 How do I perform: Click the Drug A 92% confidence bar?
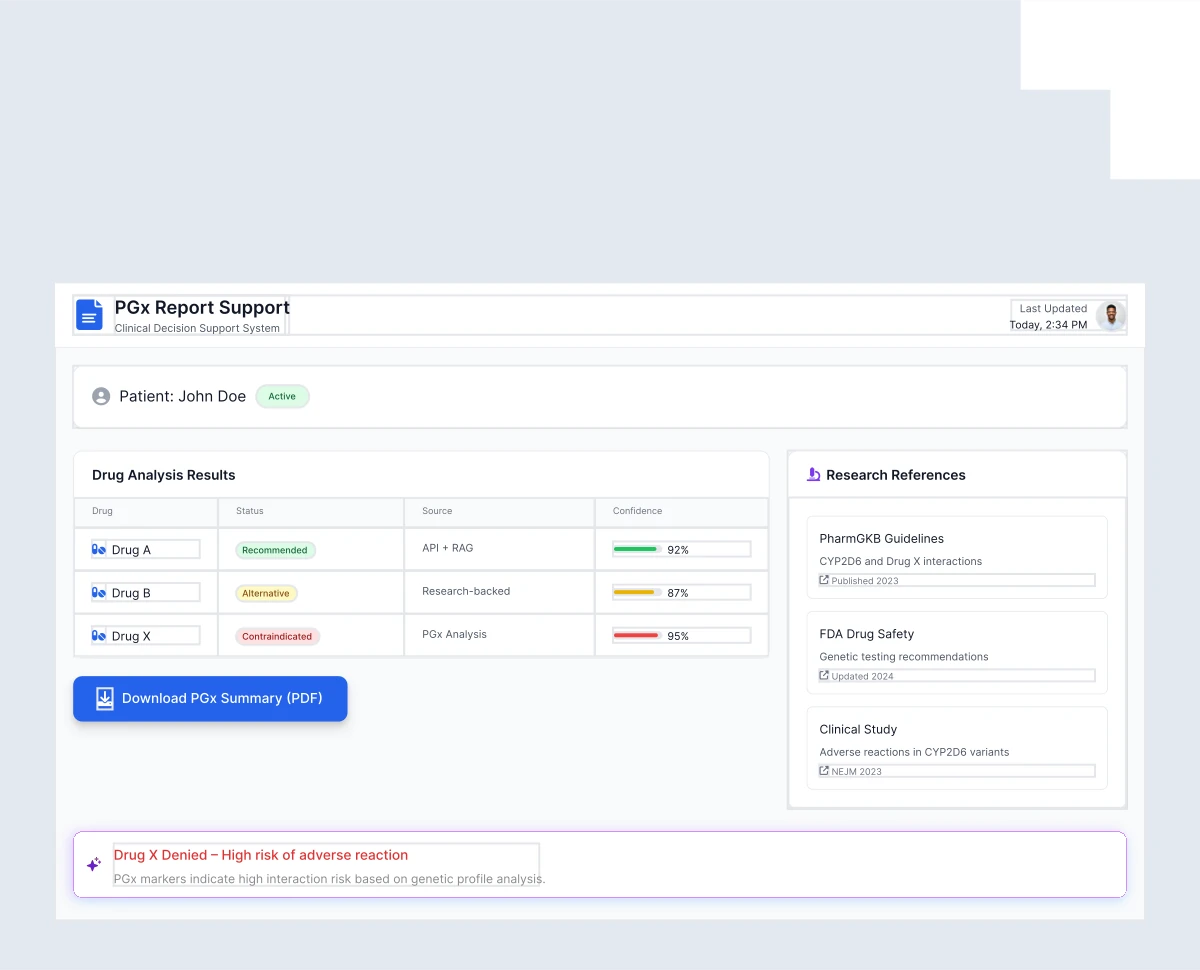(x=636, y=549)
